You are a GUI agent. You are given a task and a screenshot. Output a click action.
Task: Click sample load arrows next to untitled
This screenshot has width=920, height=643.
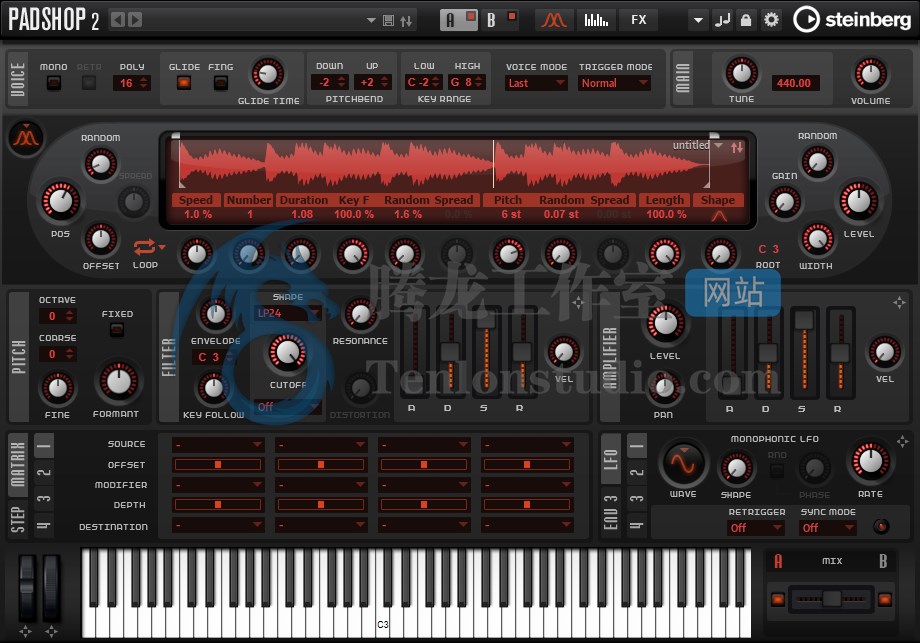[x=737, y=147]
